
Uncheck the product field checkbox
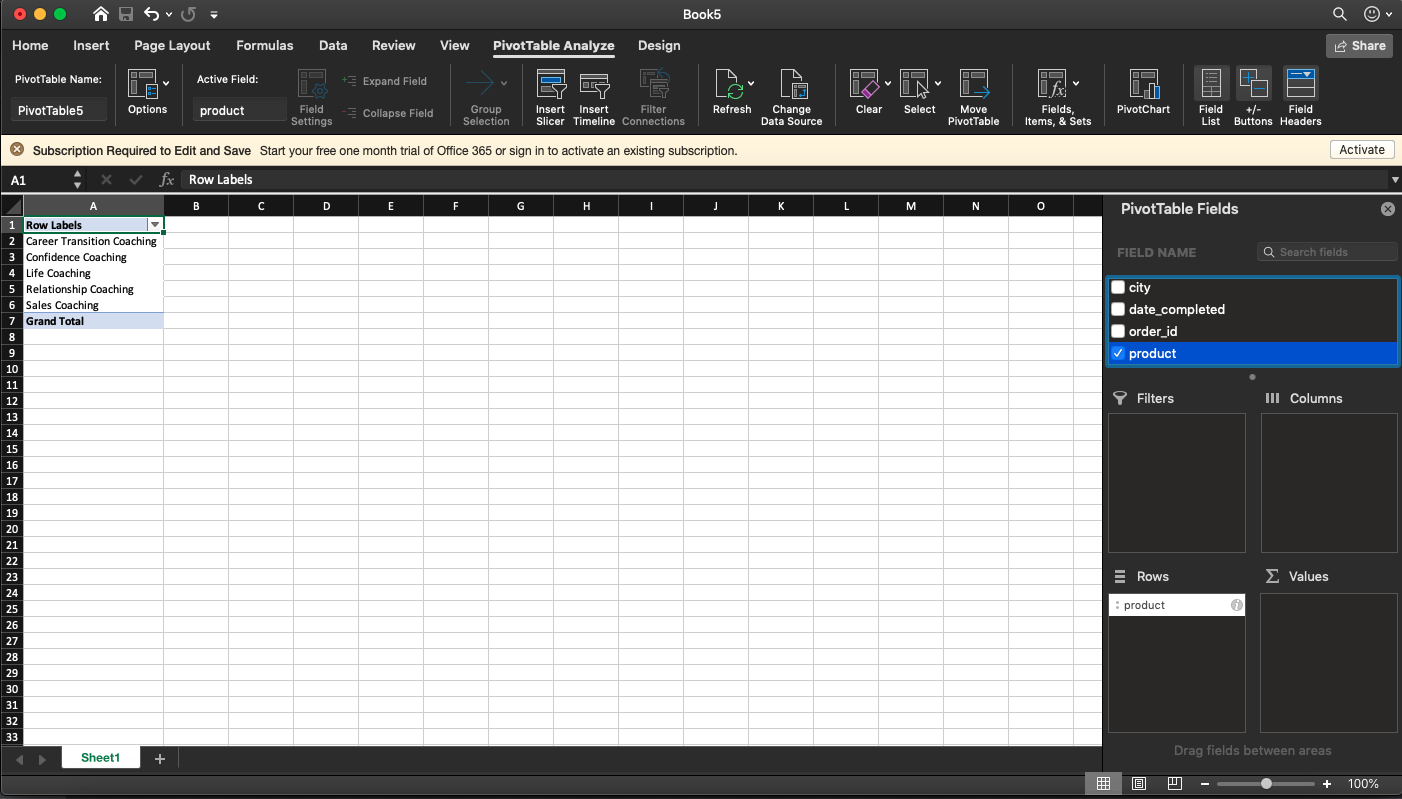[x=1118, y=353]
